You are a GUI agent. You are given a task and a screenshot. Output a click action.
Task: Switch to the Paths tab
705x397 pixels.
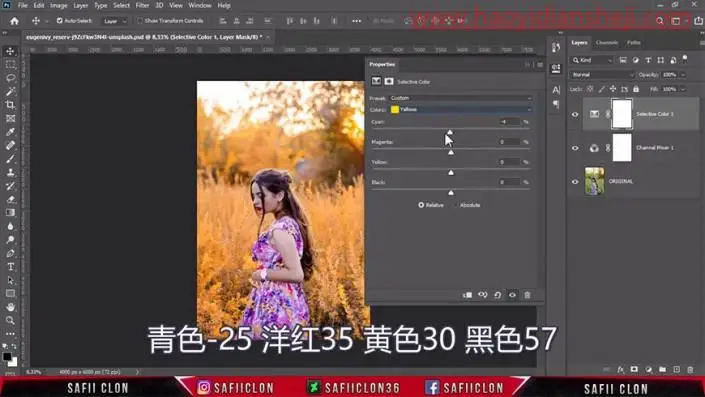point(634,43)
